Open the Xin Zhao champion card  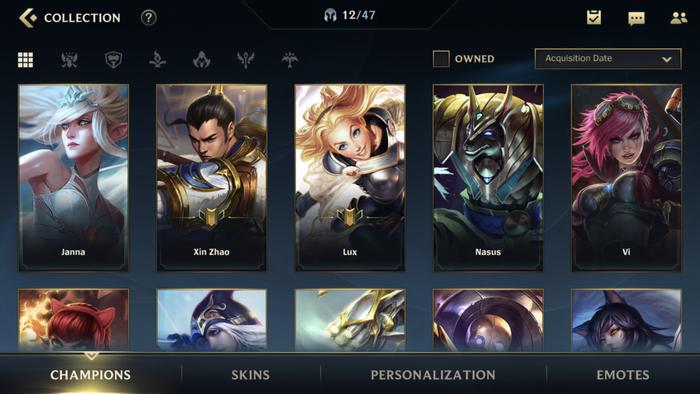pos(212,178)
